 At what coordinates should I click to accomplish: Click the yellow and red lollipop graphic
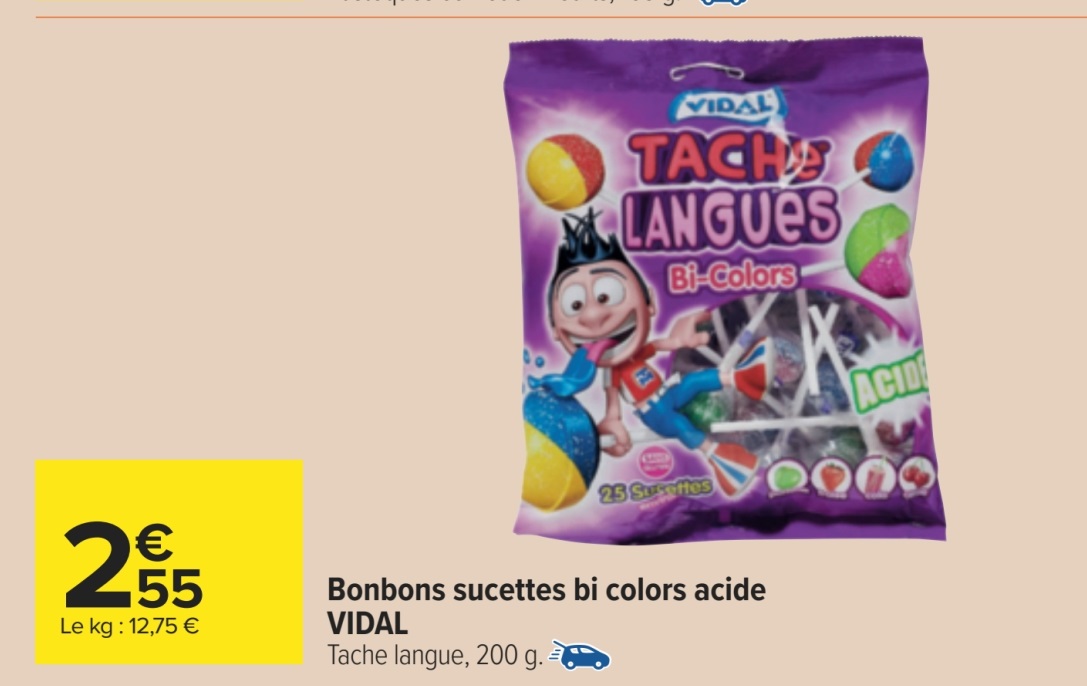[564, 171]
